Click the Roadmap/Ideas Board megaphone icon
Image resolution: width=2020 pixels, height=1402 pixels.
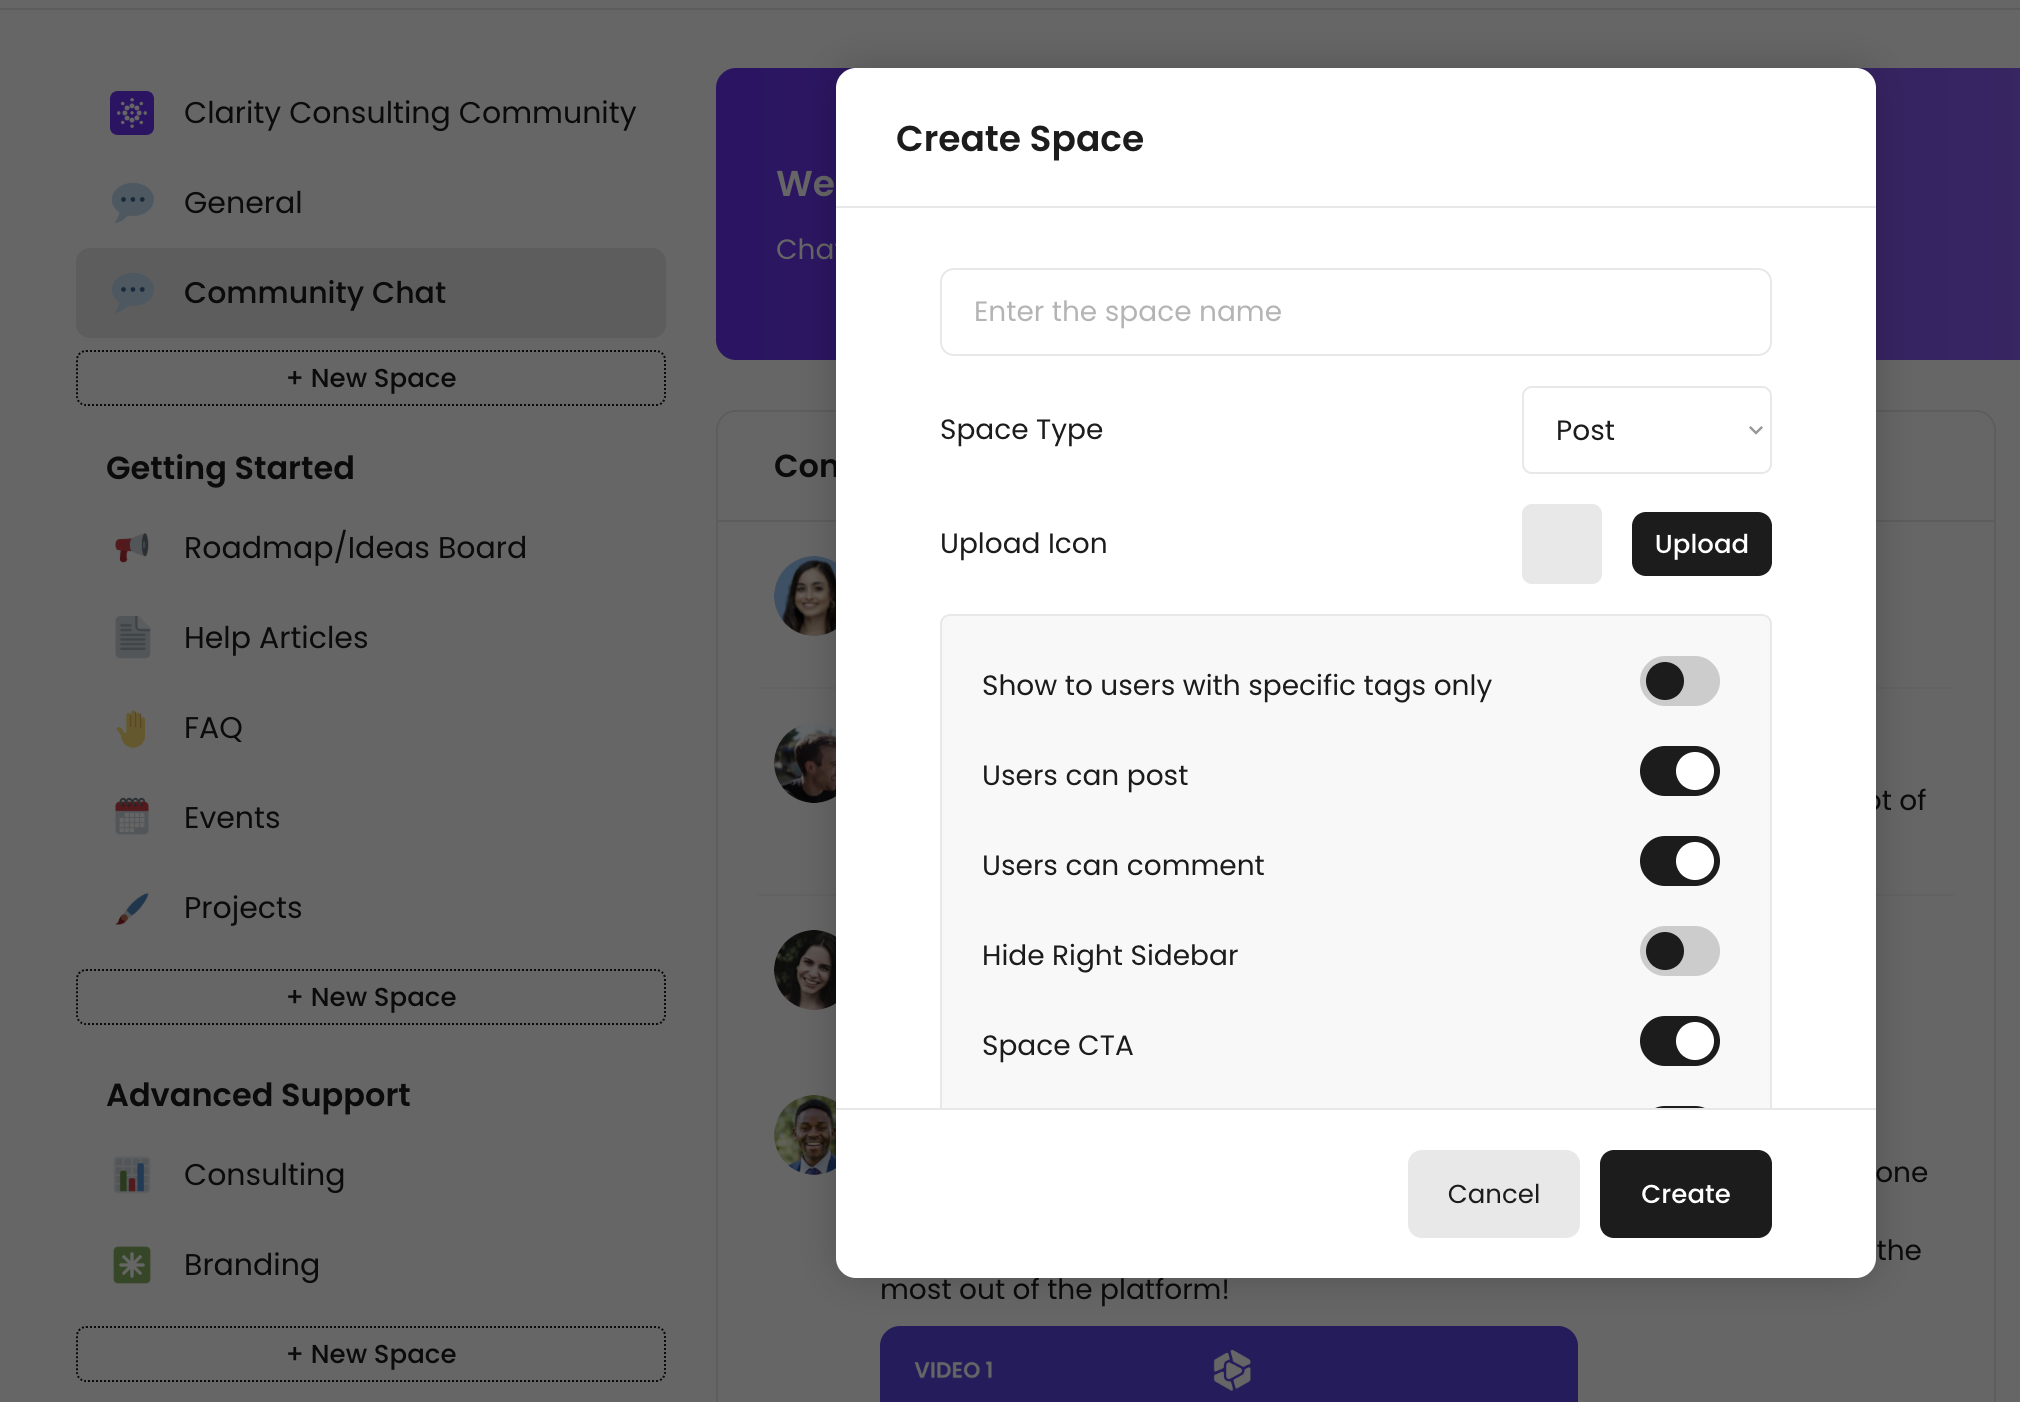[132, 547]
